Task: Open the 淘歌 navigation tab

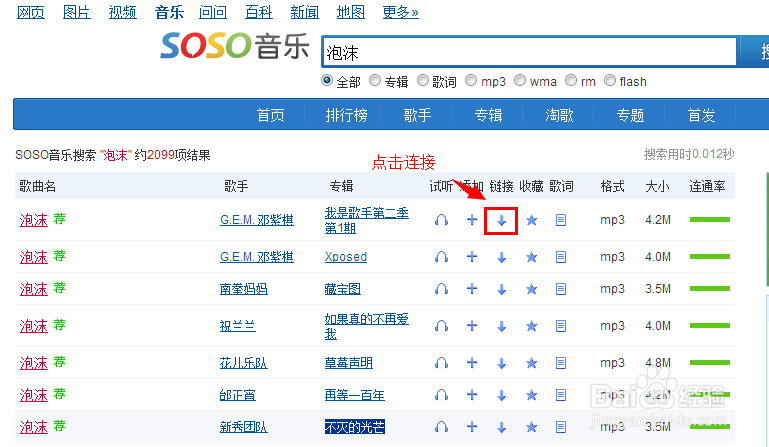Action: (560, 115)
